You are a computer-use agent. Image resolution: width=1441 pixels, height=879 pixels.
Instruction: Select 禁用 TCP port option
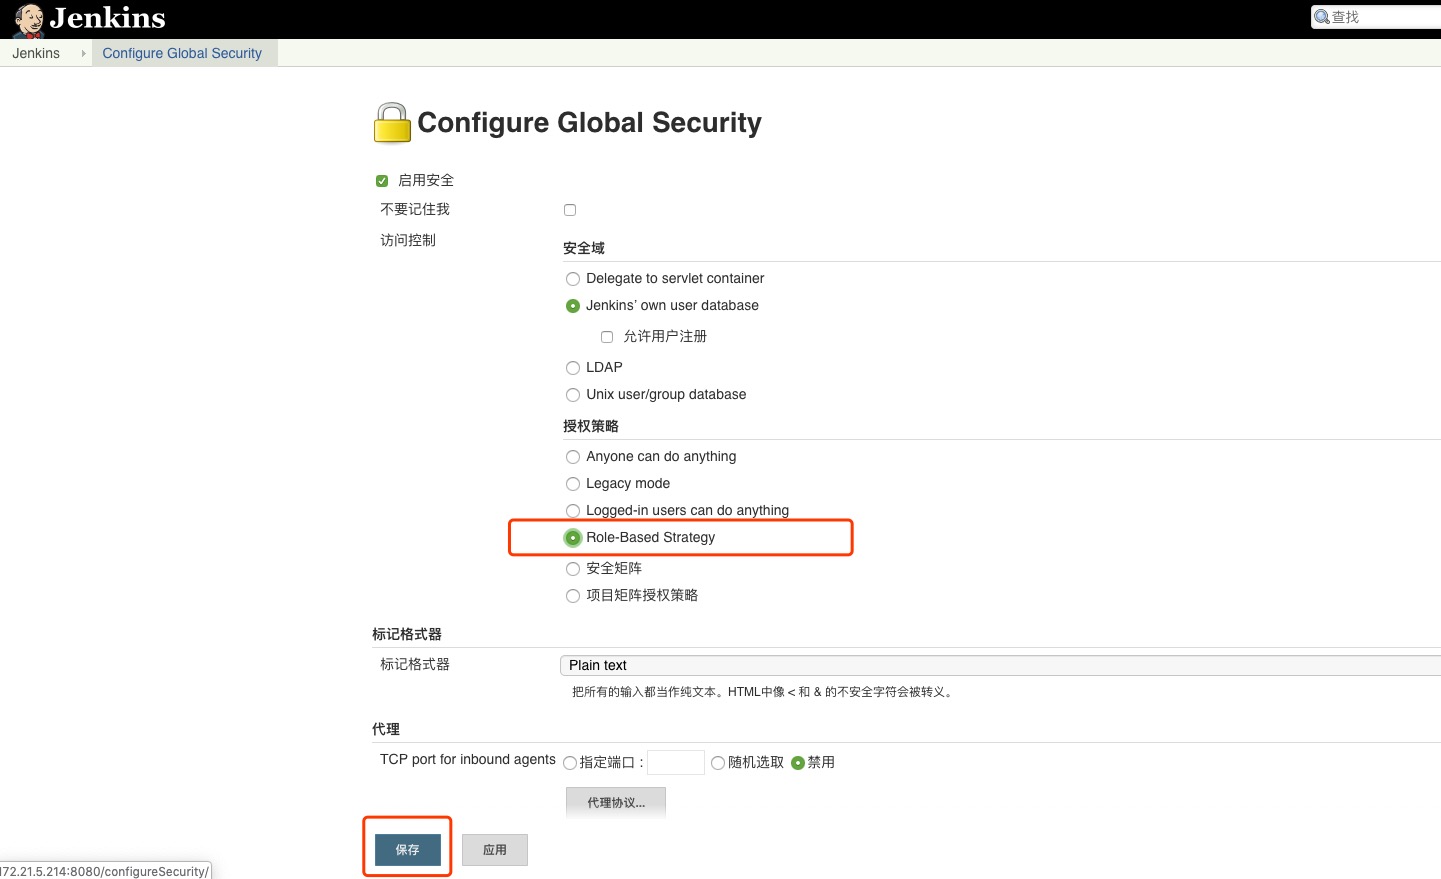[798, 763]
